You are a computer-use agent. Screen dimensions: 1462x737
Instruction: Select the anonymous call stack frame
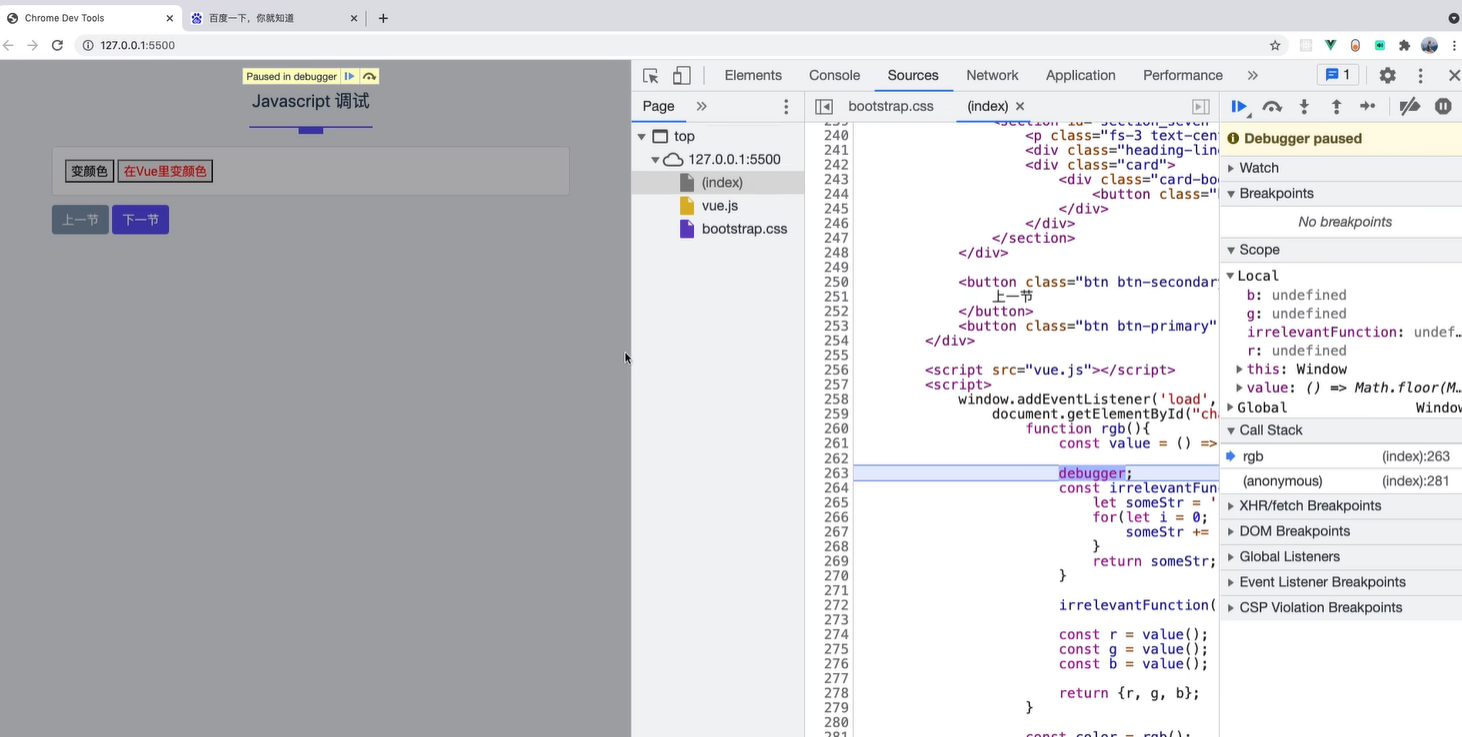pyautogui.click(x=1282, y=481)
